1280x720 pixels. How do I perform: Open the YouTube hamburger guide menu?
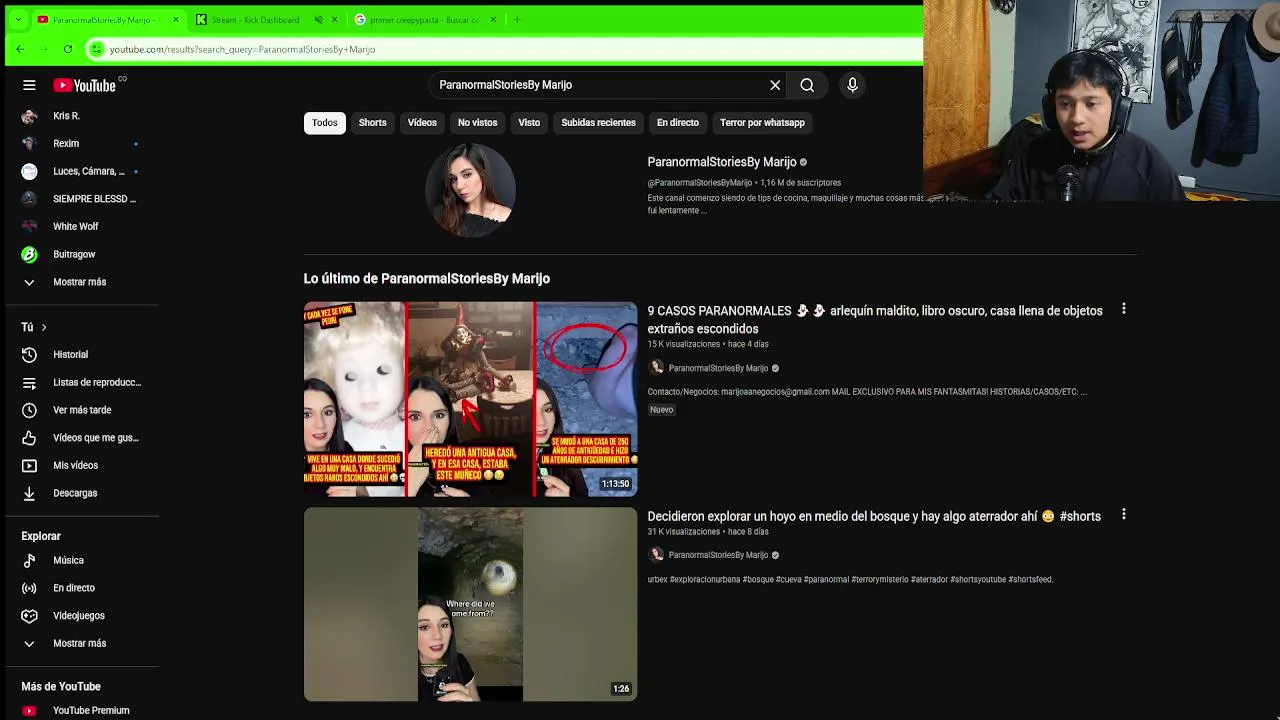tap(29, 86)
